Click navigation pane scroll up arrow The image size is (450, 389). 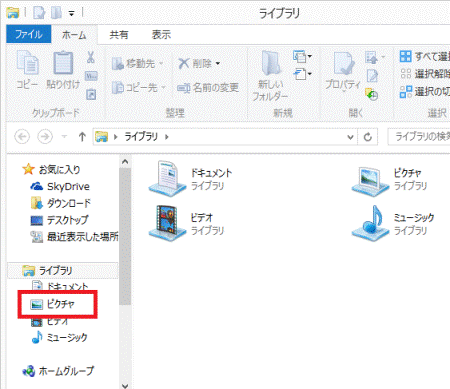pos(125,162)
